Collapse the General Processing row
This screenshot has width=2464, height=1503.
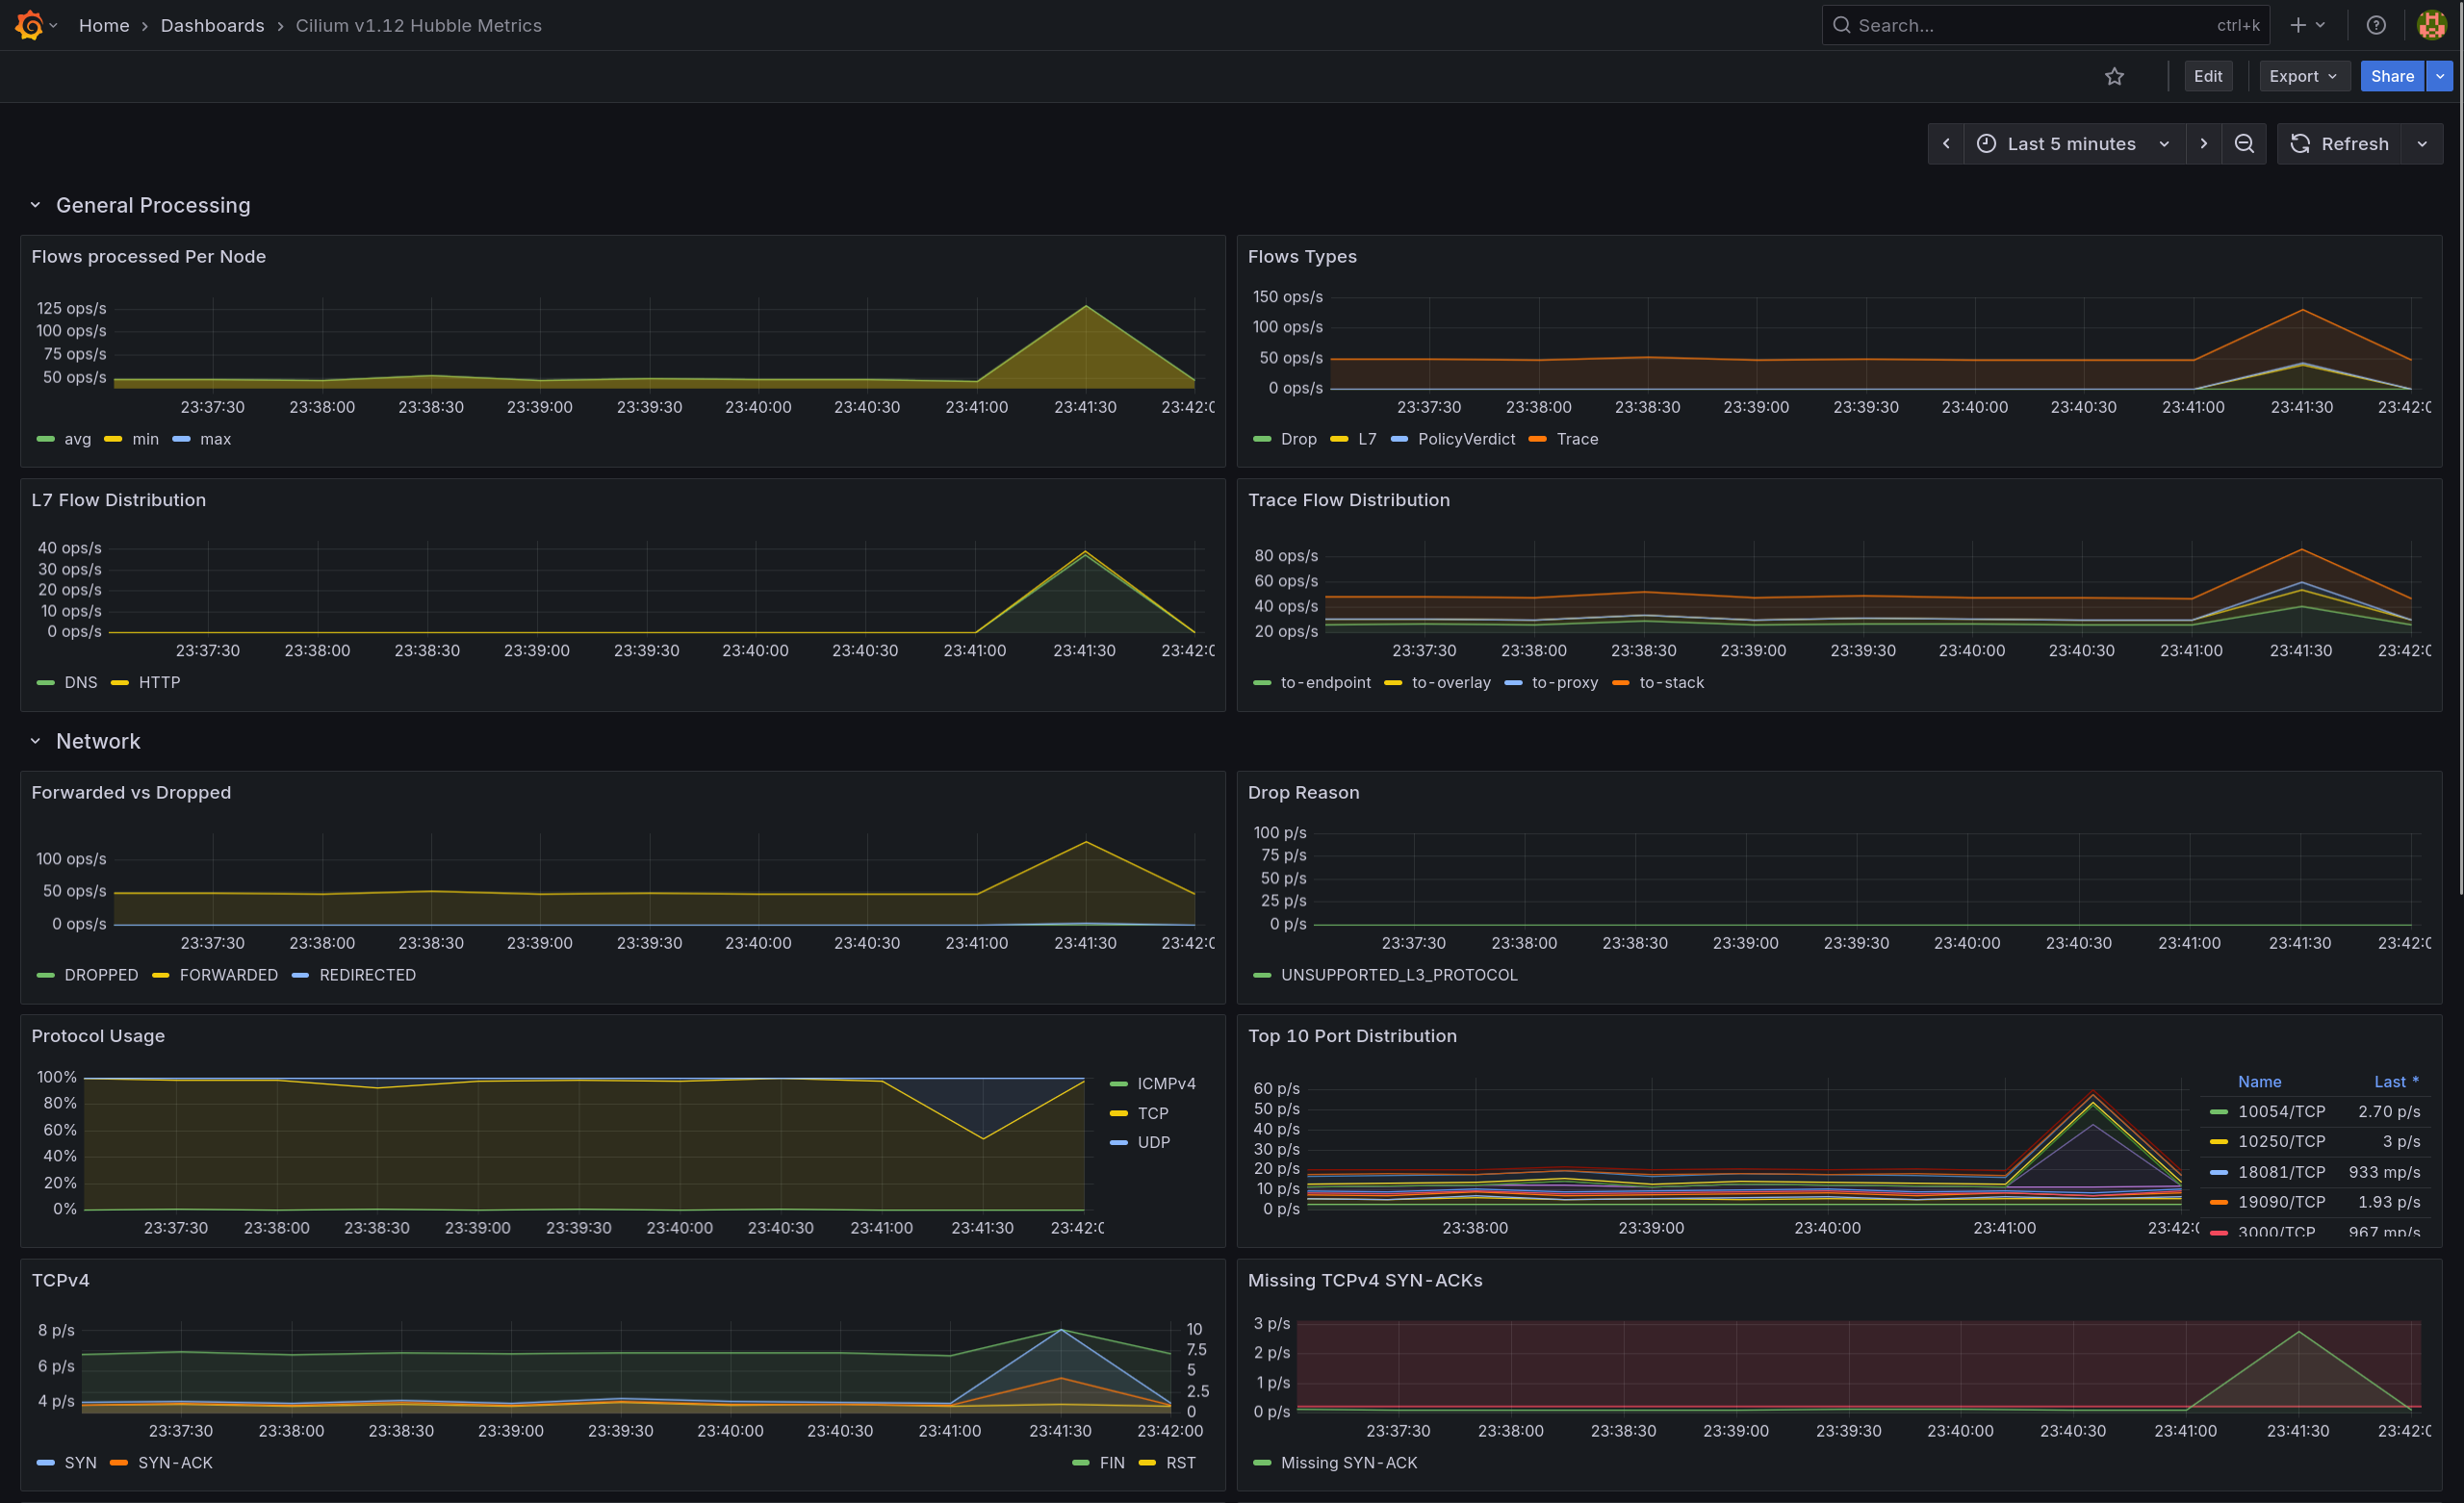click(x=36, y=205)
